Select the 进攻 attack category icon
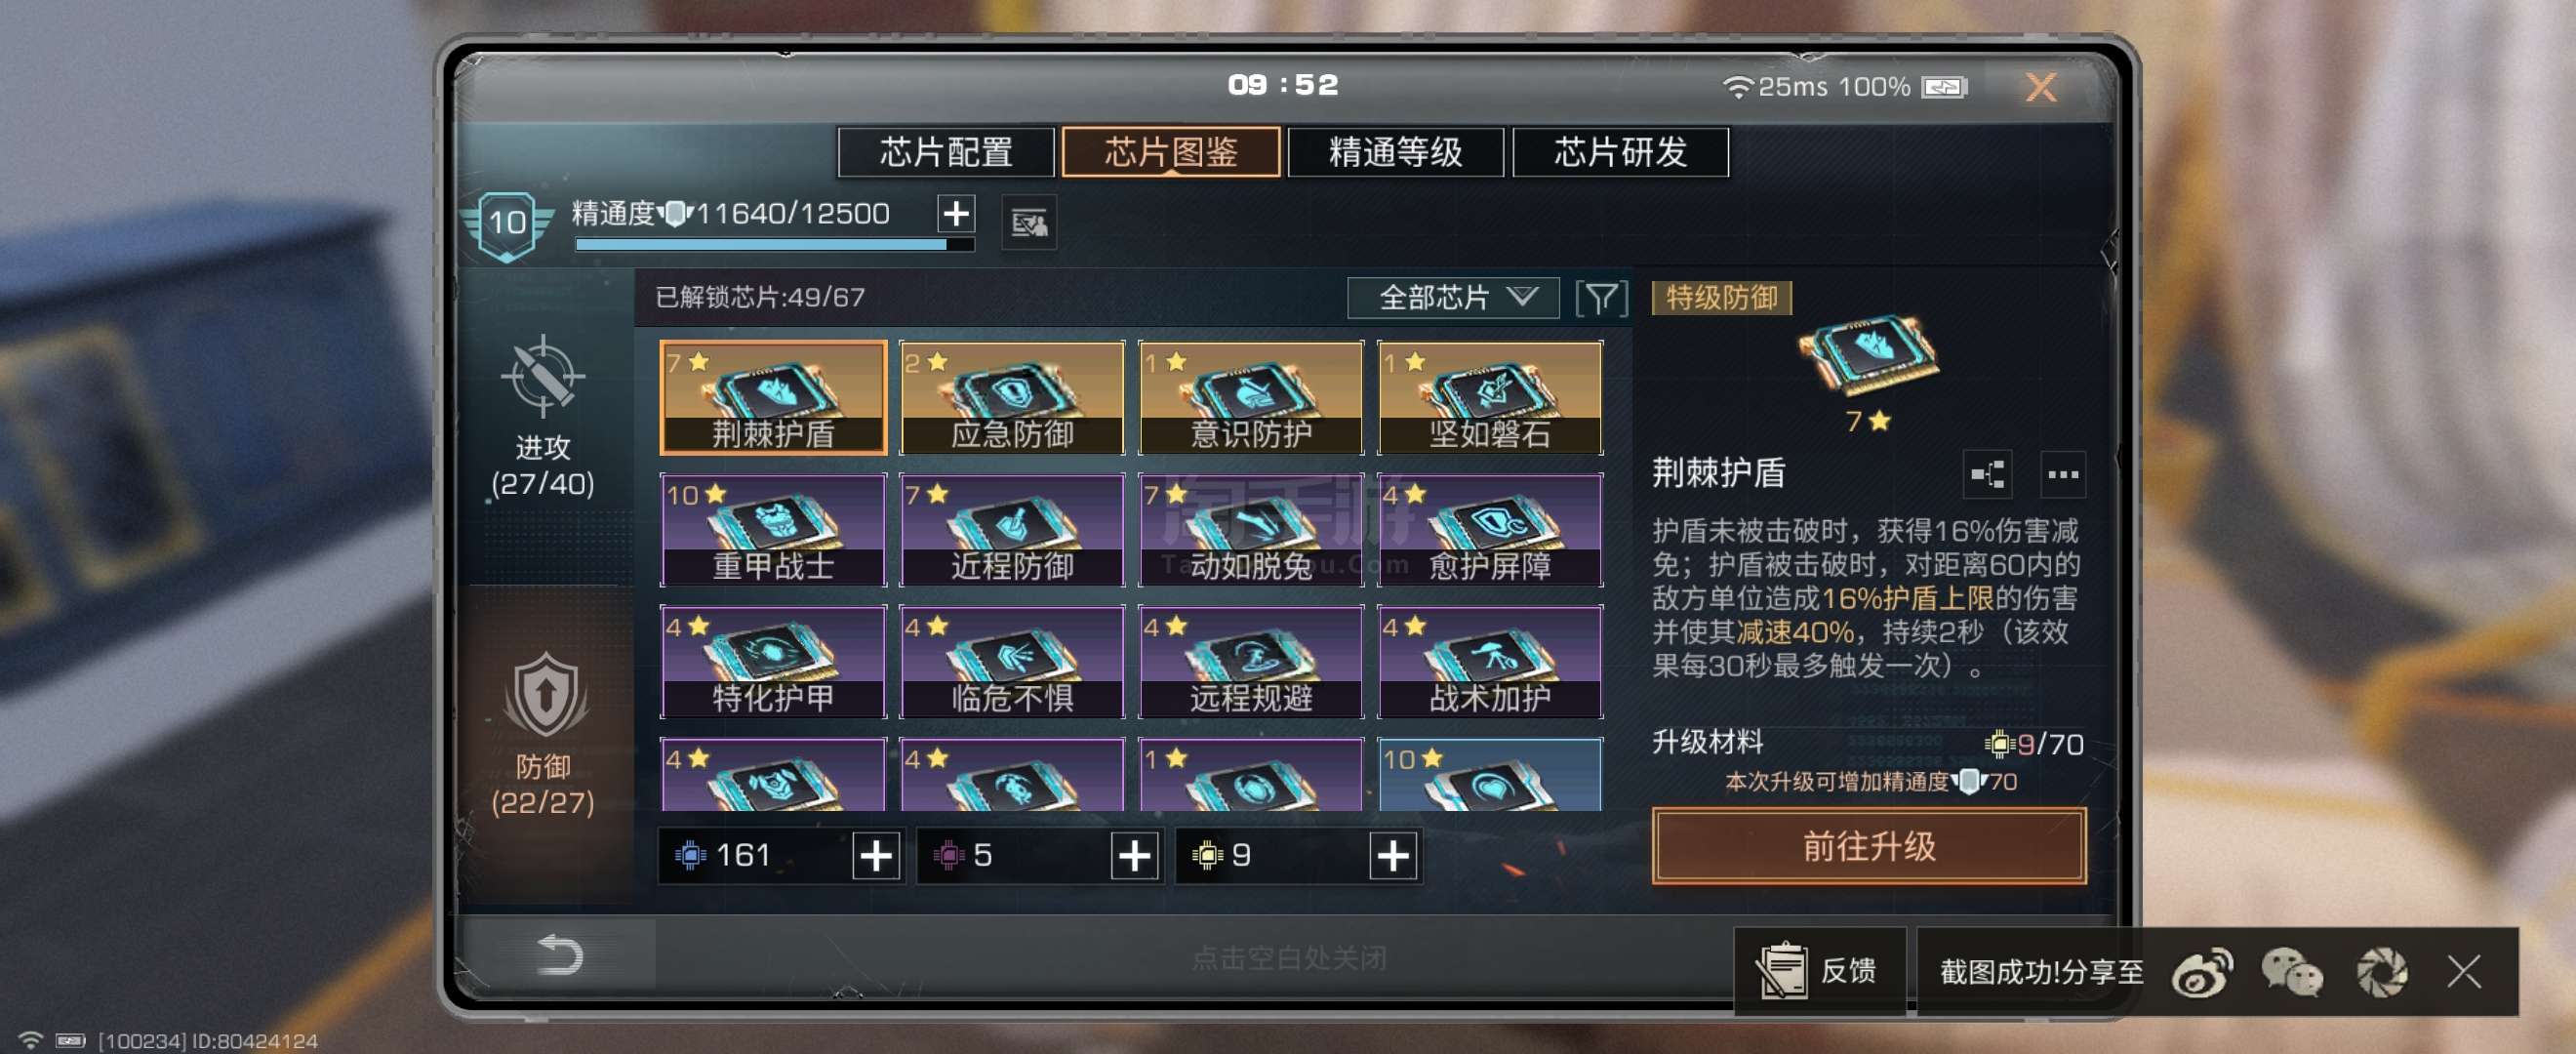 [542, 377]
